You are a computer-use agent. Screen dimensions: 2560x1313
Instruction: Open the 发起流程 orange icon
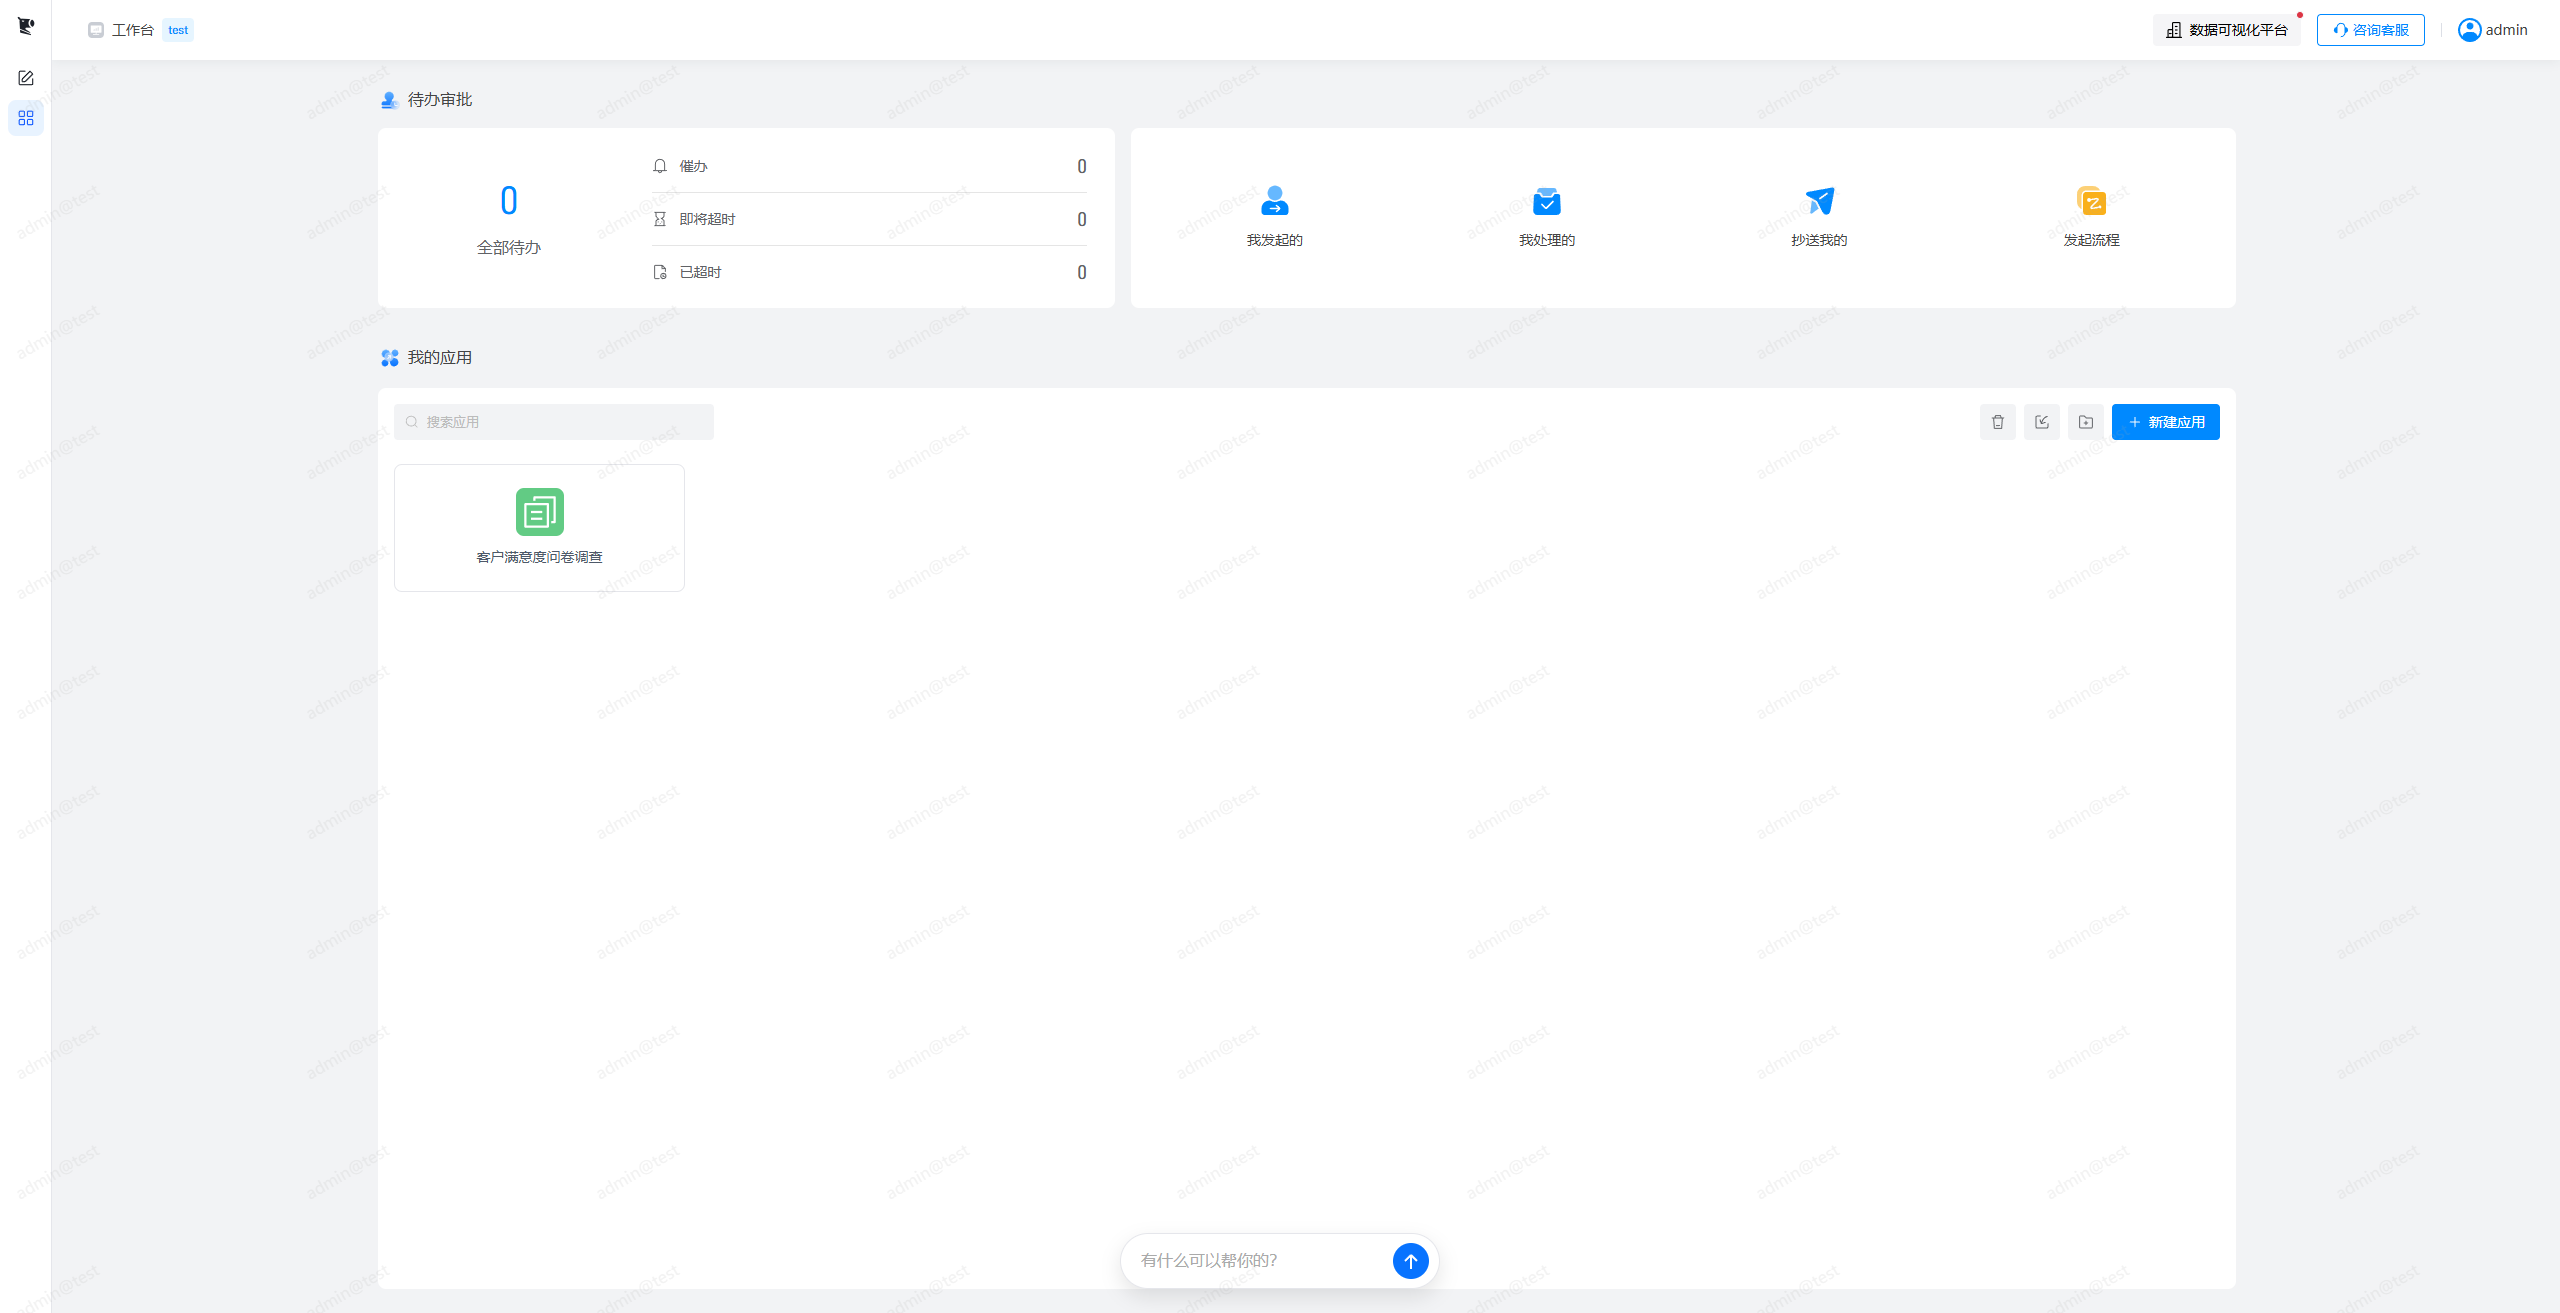coord(2091,201)
